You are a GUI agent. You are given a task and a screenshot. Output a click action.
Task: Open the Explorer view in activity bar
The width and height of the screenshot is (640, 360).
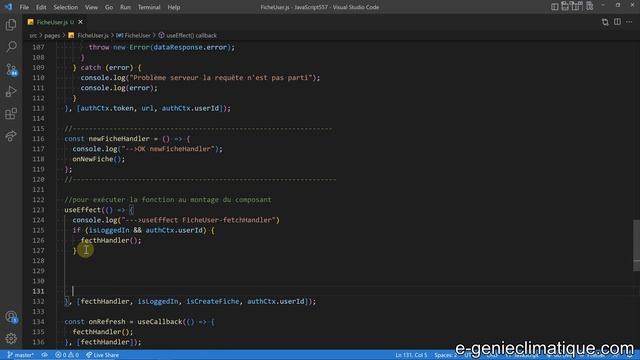[11, 25]
